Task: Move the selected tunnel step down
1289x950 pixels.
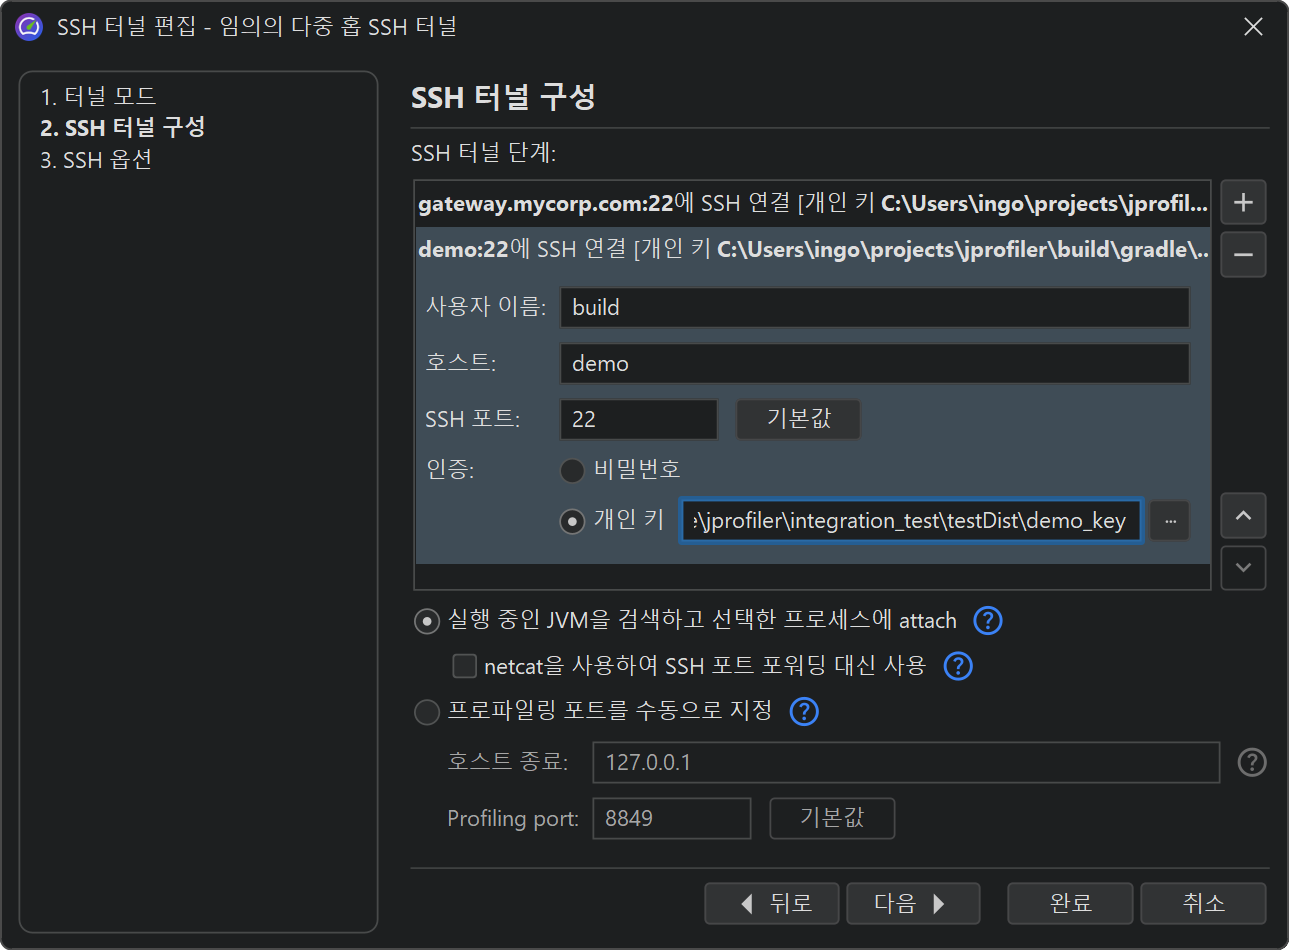Action: (x=1243, y=568)
